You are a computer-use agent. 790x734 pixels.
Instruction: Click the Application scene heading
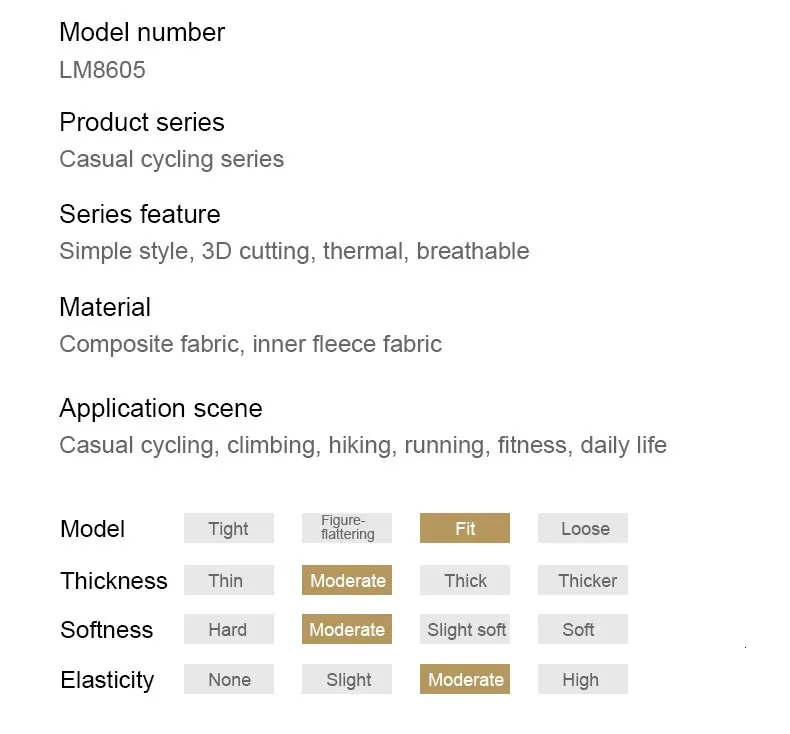coord(160,408)
